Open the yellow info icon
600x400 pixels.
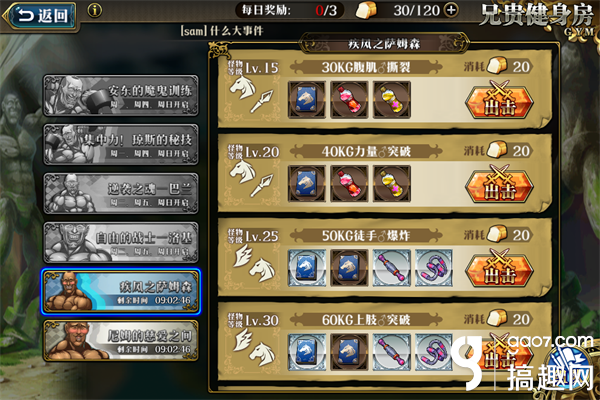point(95,10)
